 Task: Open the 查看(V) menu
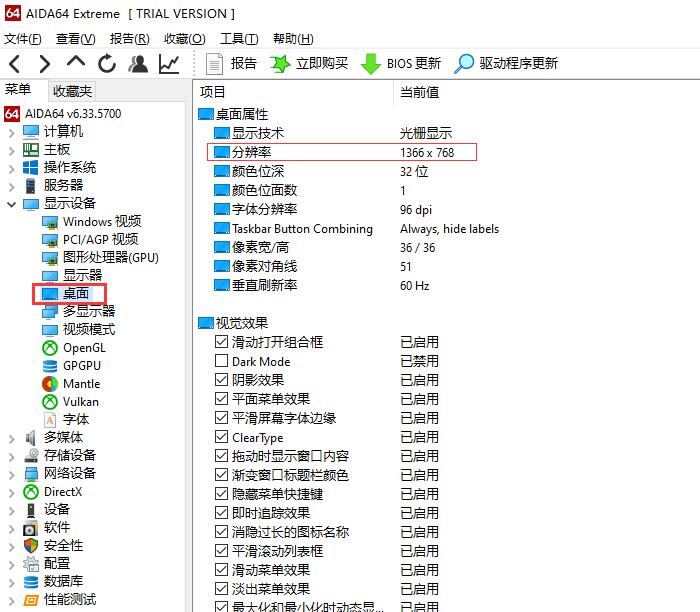point(75,39)
